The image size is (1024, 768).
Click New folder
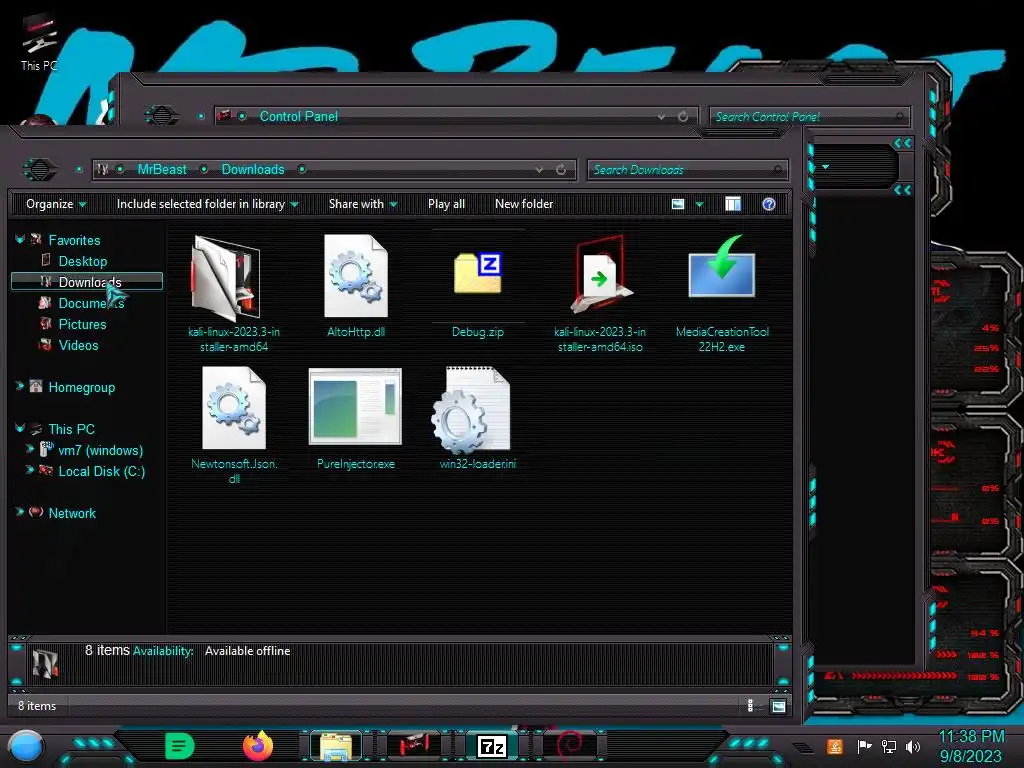coord(524,204)
